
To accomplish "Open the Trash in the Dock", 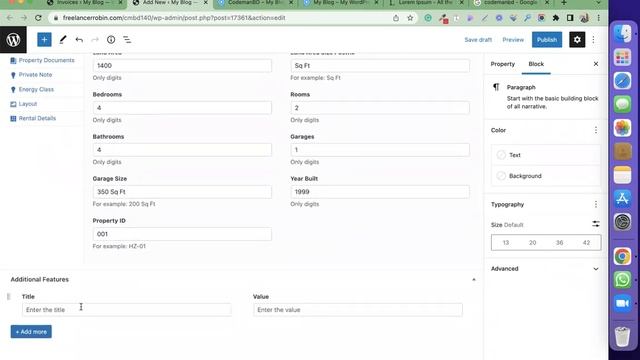I will [x=622, y=336].
